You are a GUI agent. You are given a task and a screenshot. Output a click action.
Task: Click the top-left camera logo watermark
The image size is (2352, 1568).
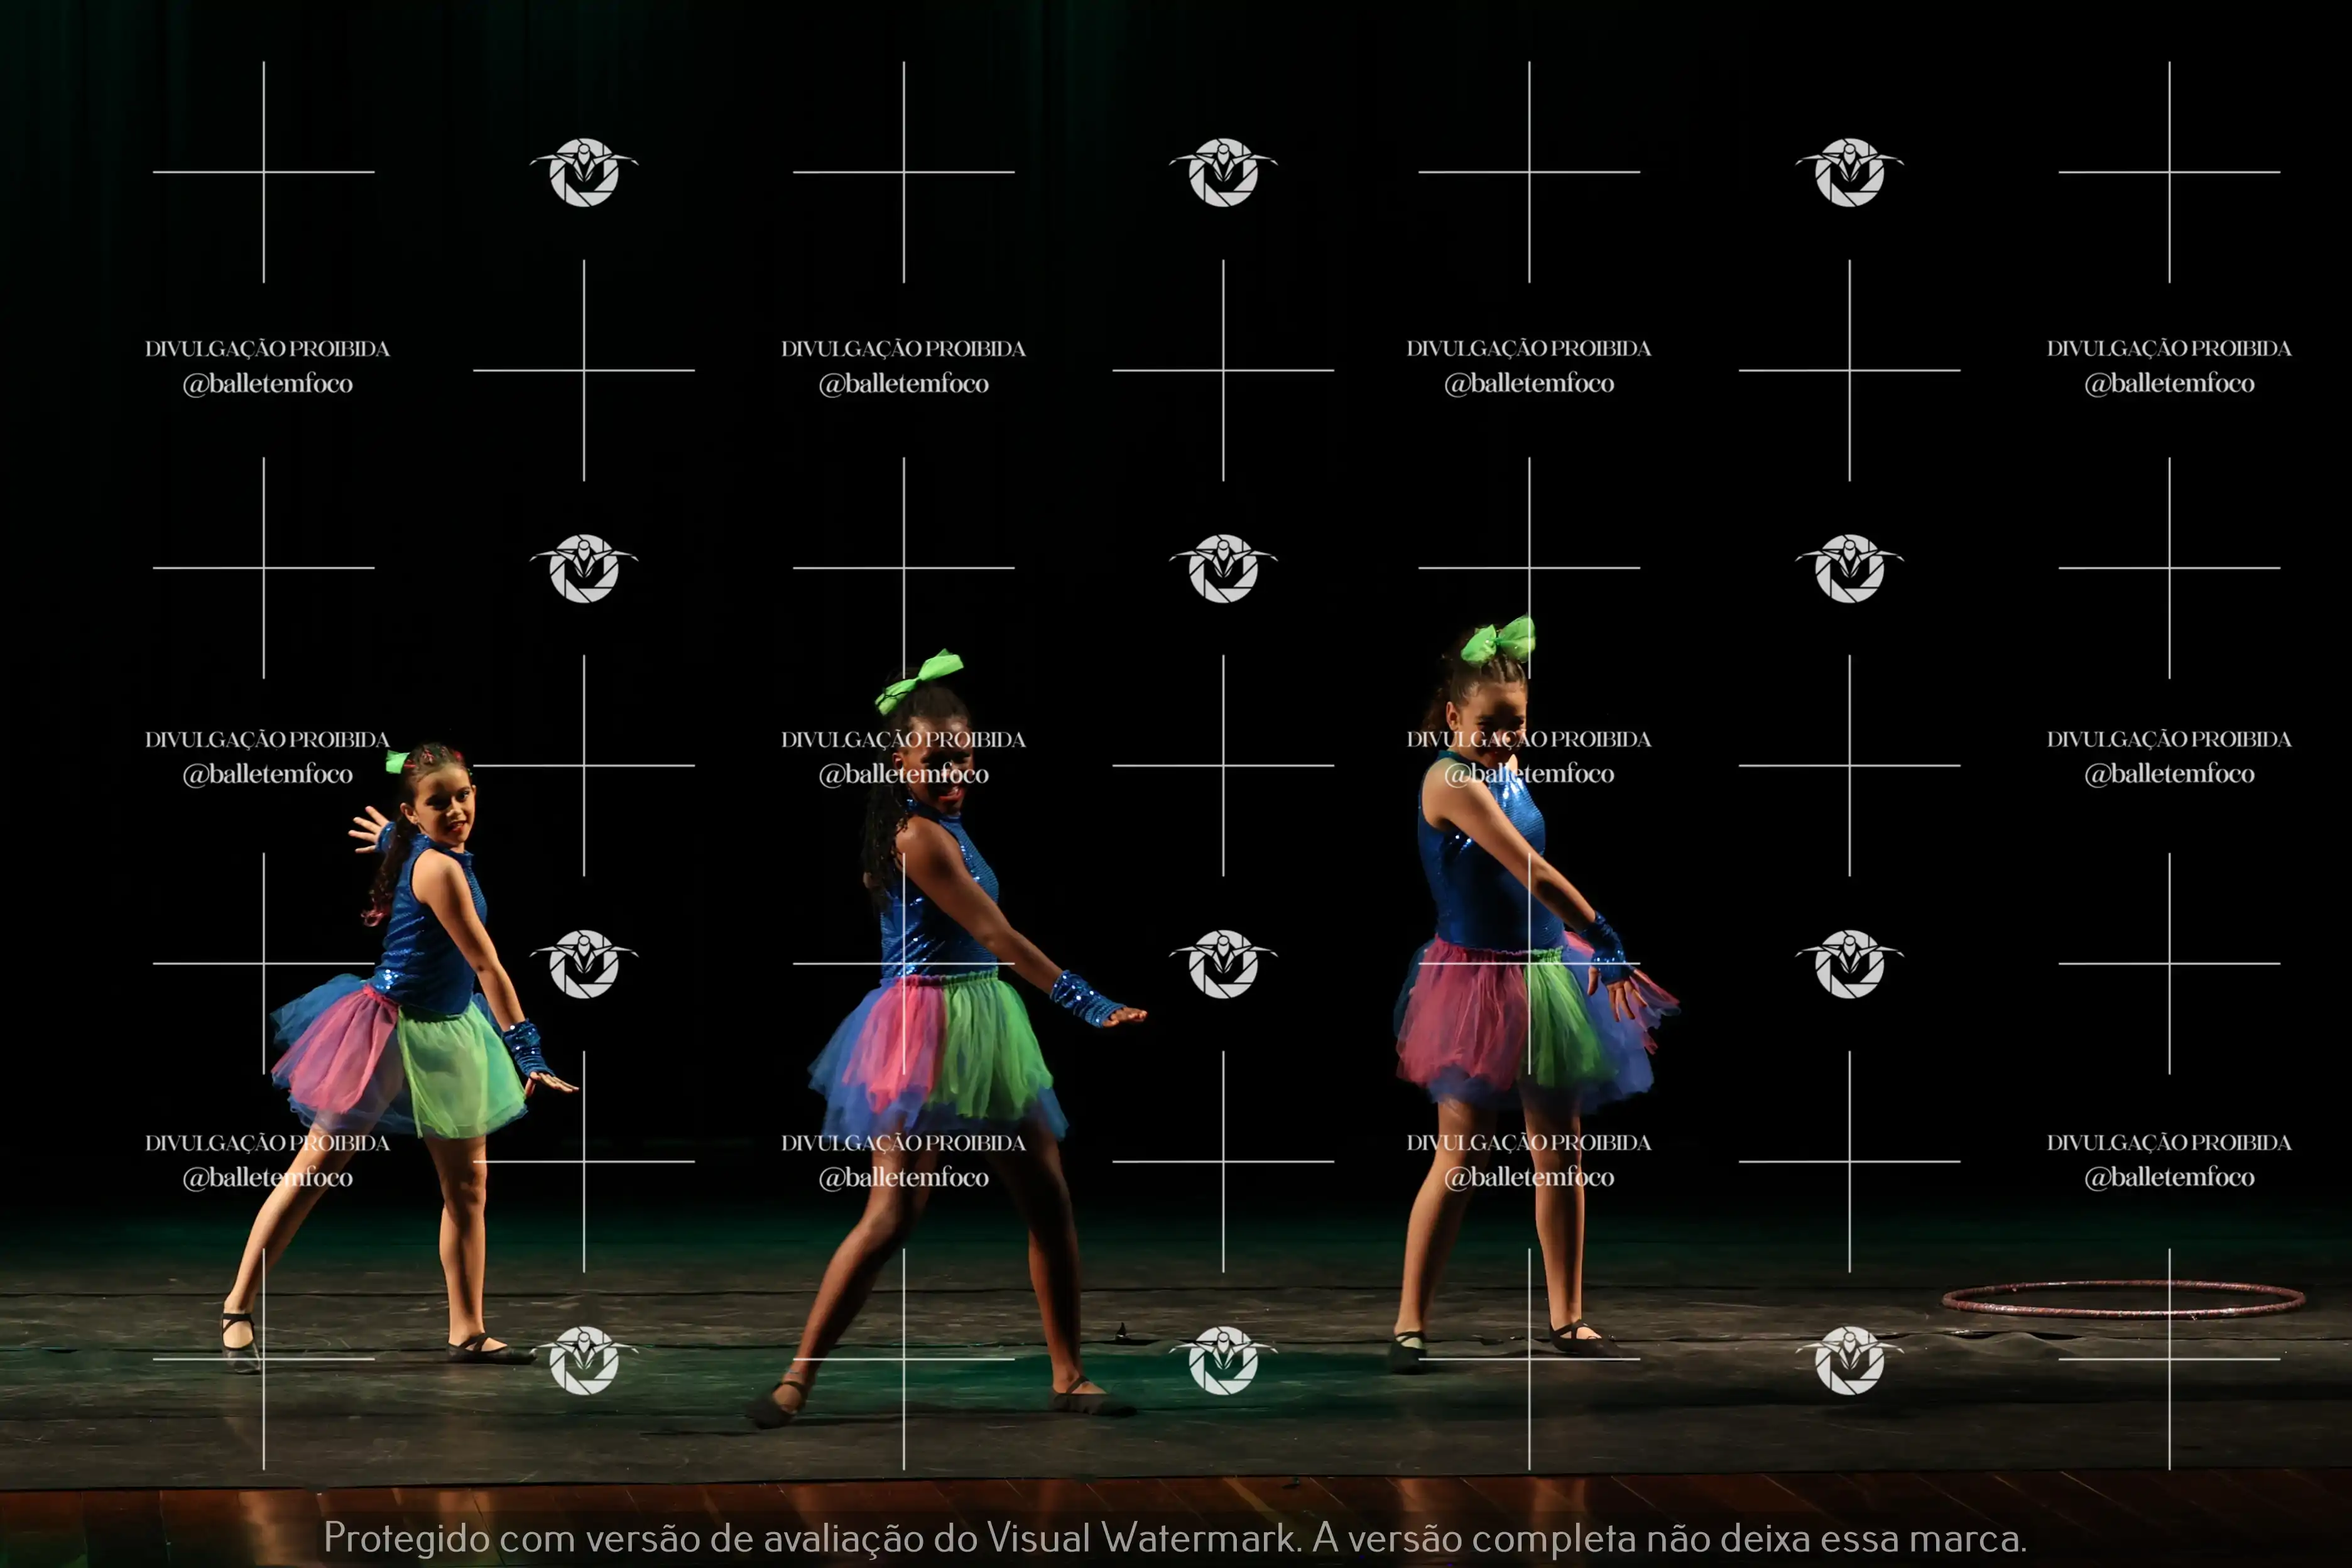[584, 173]
